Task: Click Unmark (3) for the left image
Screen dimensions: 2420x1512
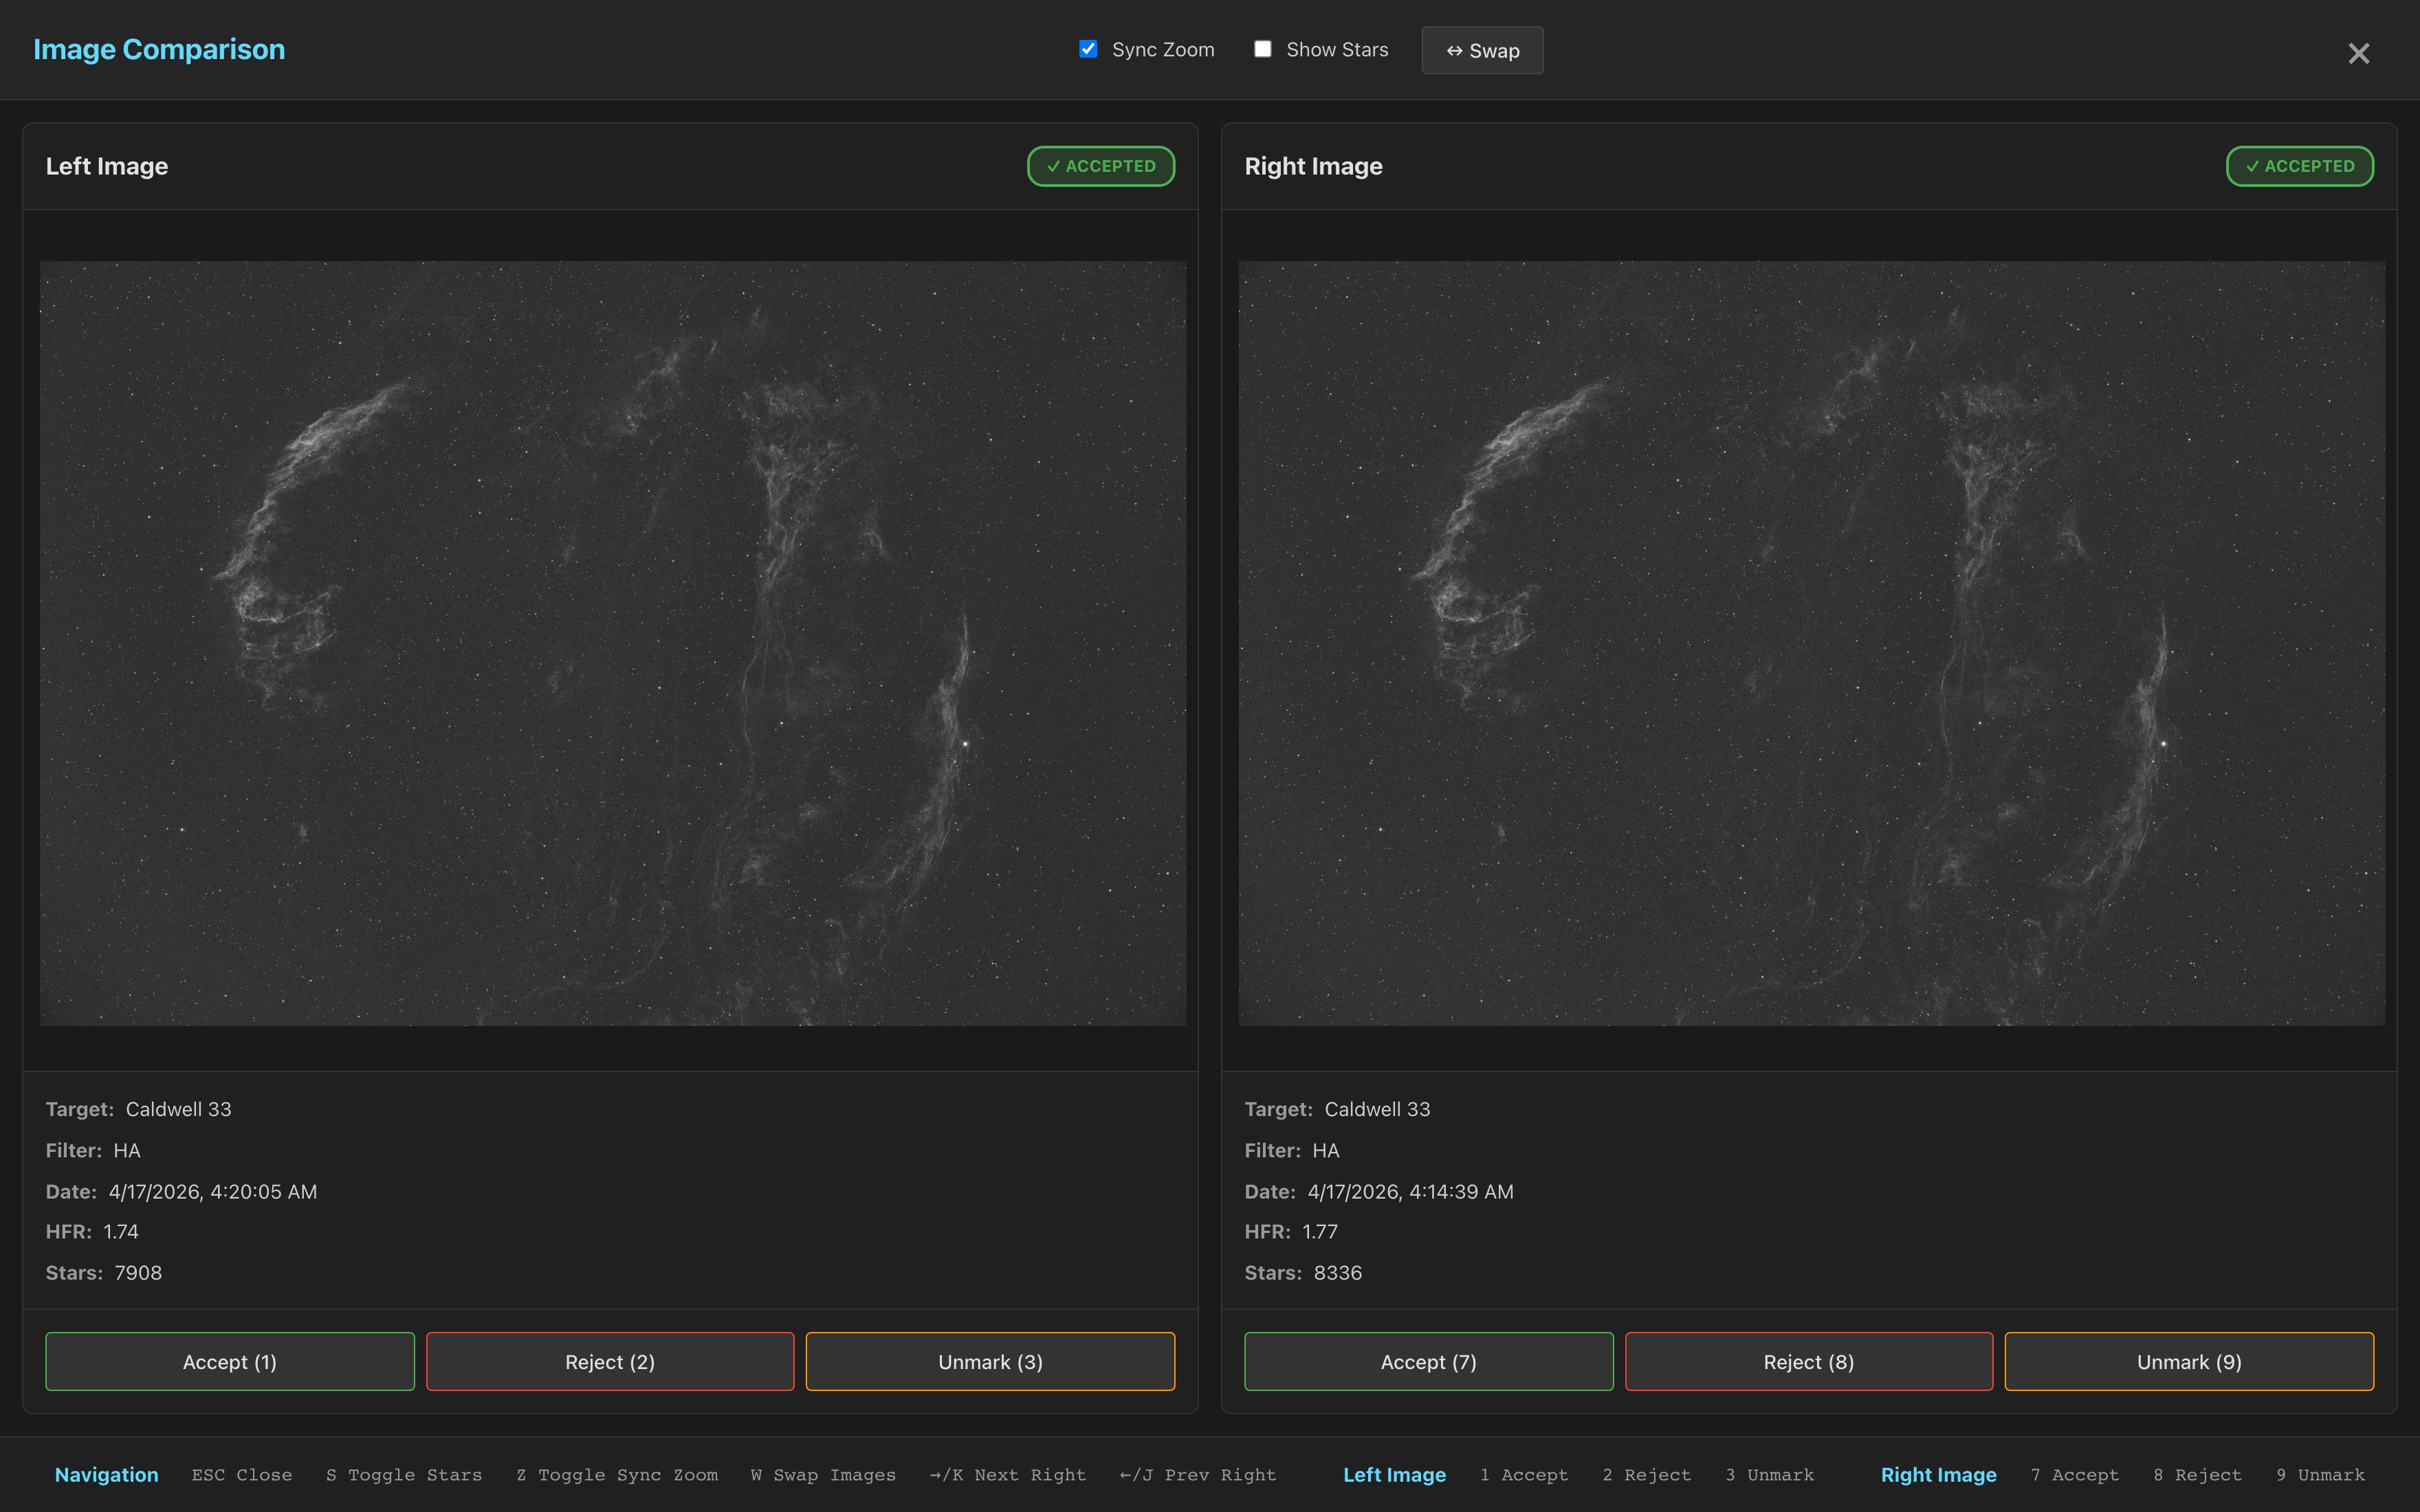Action: [990, 1361]
